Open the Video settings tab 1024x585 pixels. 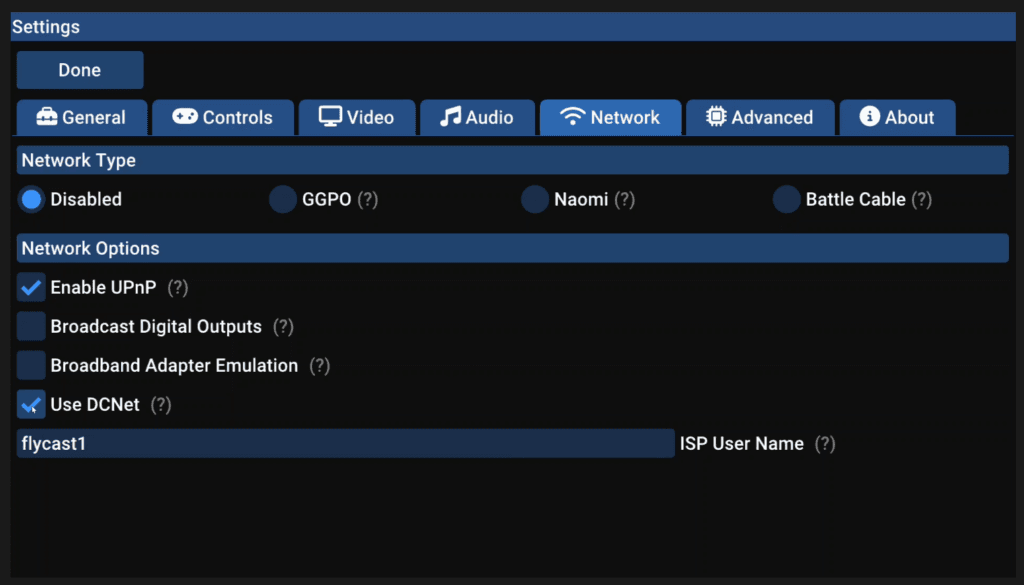click(357, 117)
